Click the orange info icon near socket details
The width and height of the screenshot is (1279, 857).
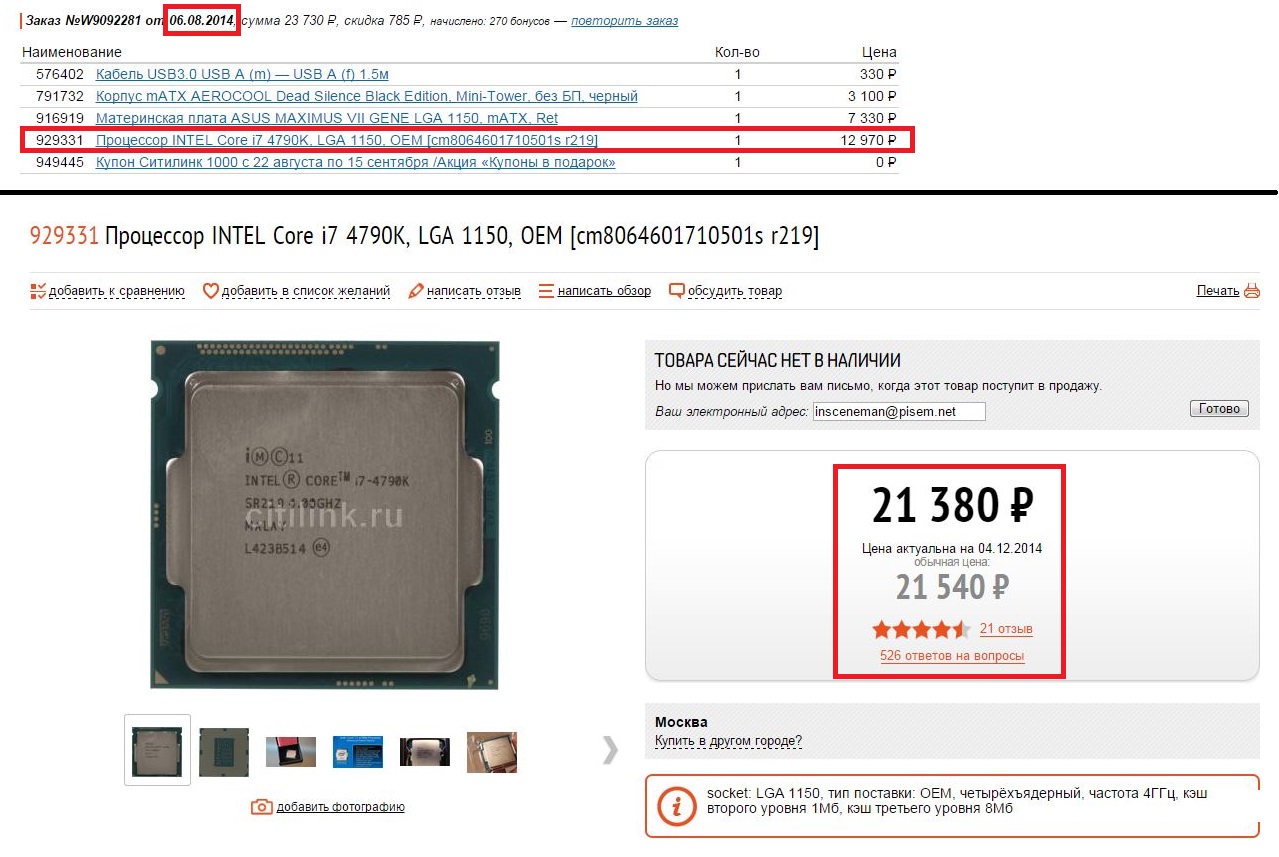pyautogui.click(x=678, y=805)
